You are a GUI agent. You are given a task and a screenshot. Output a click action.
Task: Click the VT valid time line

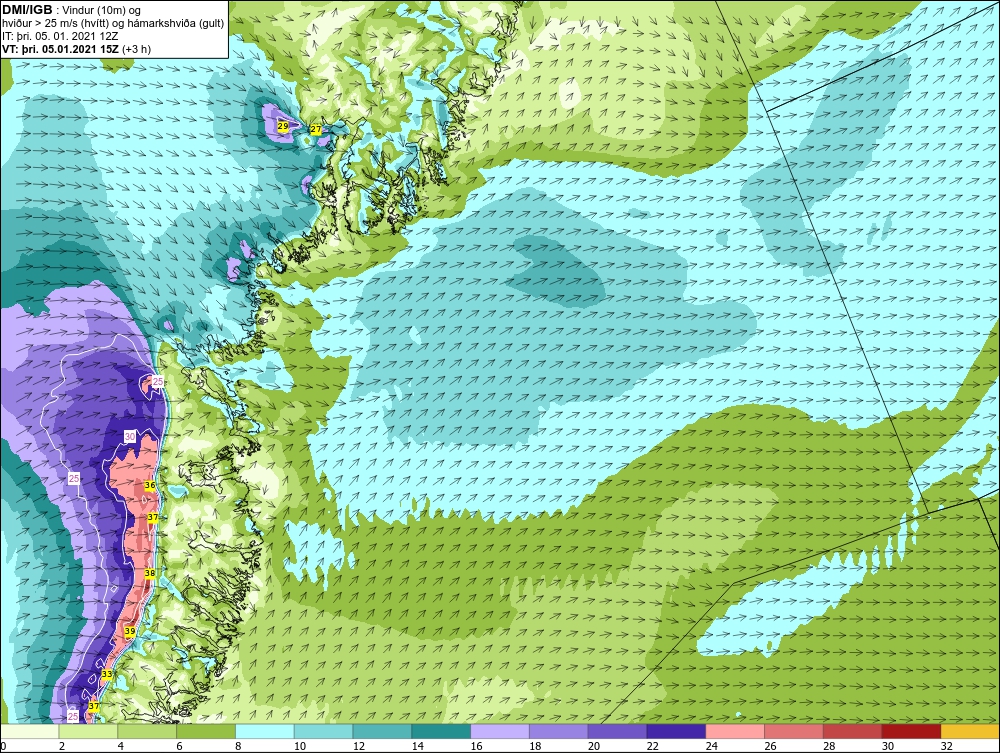77,49
